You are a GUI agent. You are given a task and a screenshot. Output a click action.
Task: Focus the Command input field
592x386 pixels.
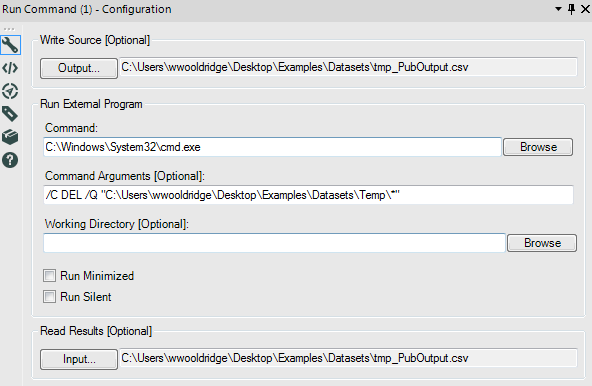(272, 147)
